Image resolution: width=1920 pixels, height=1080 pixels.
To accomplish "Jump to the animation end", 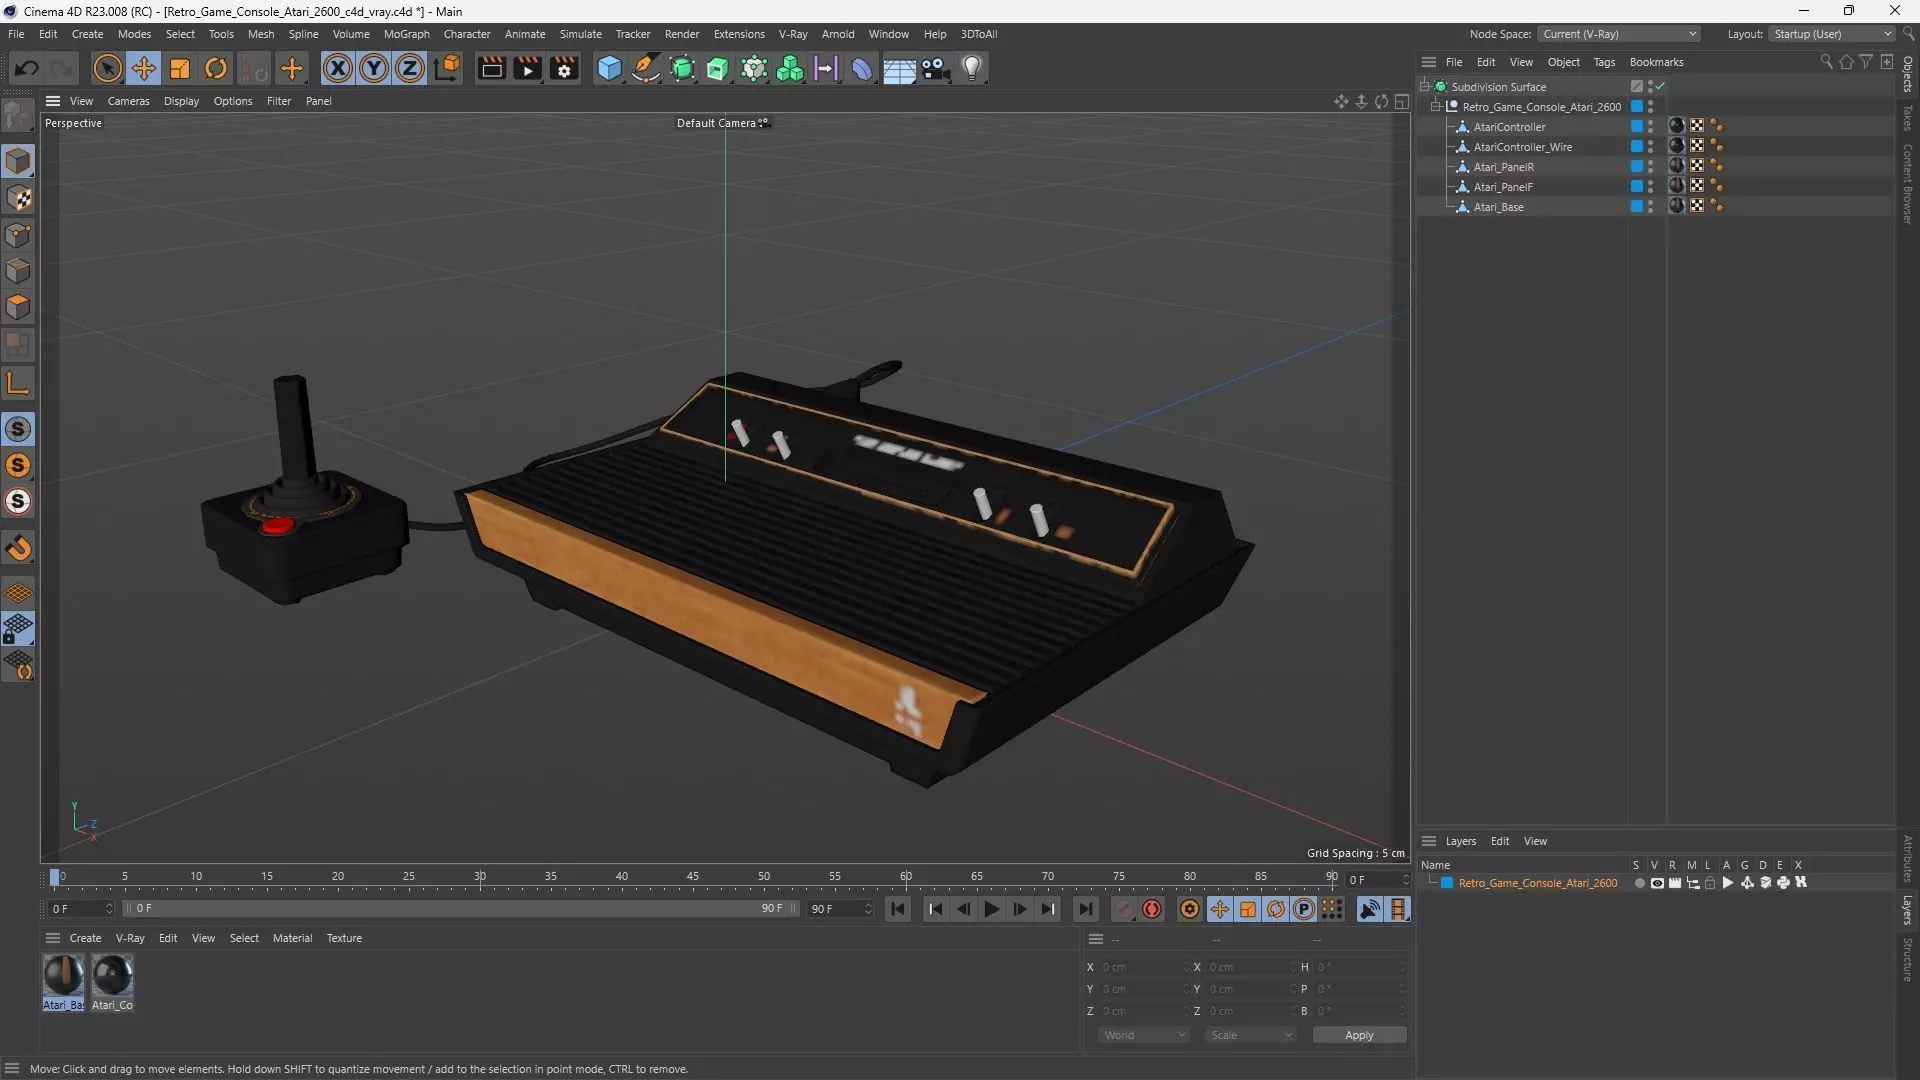I will coord(1085,909).
